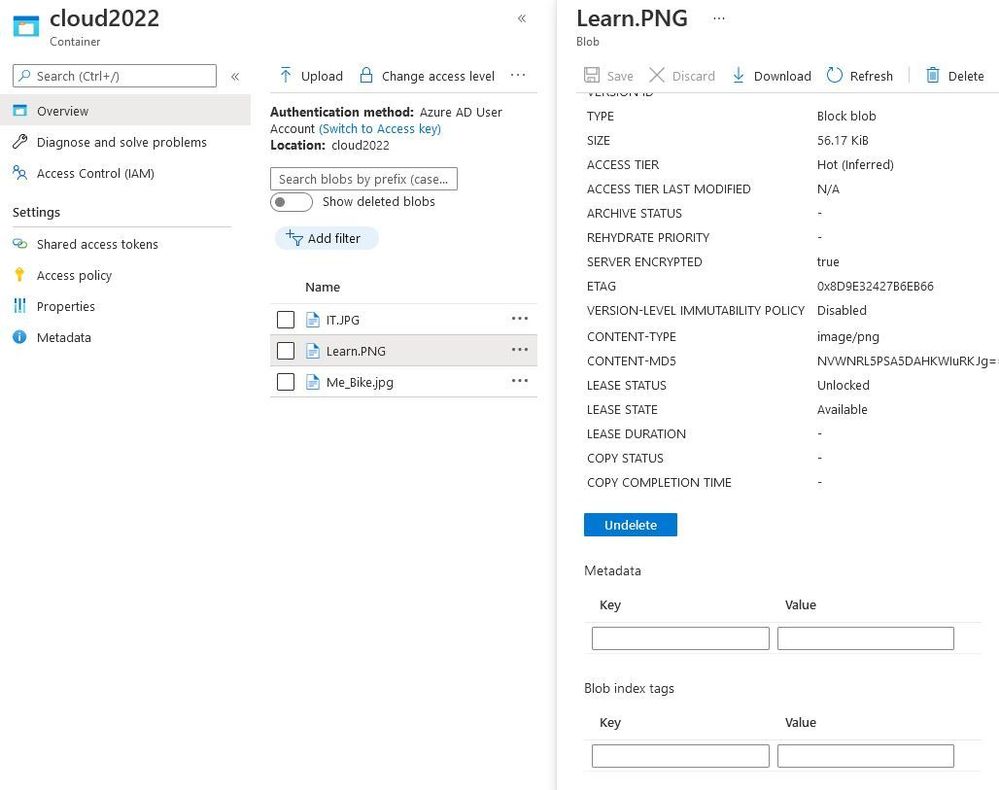Check the Learn.PNG checkbox
999x790 pixels.
pos(285,350)
